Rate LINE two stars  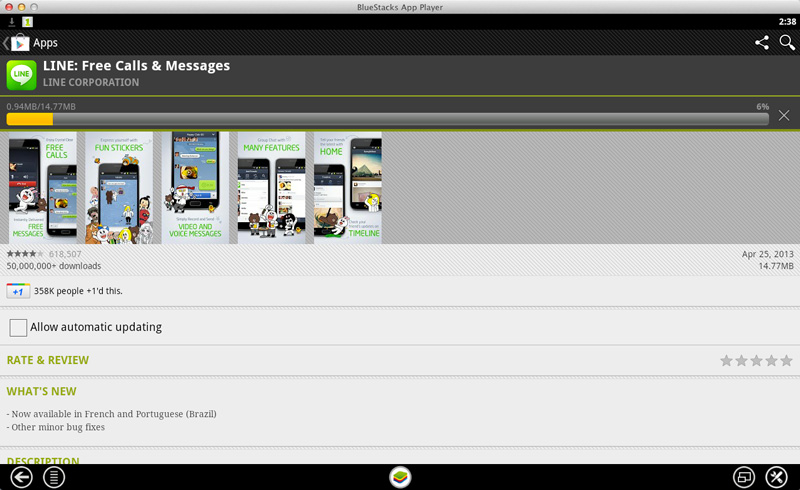[741, 361]
